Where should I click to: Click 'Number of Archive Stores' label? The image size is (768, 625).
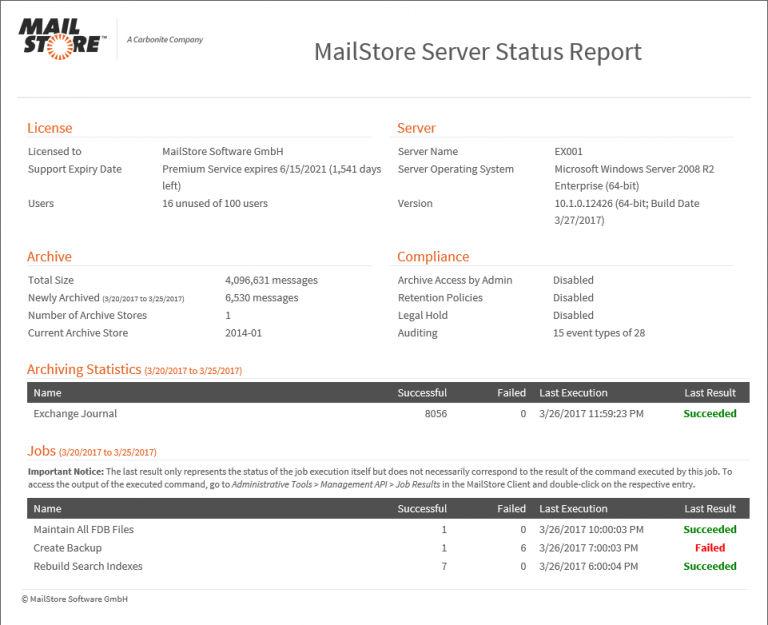(x=87, y=315)
